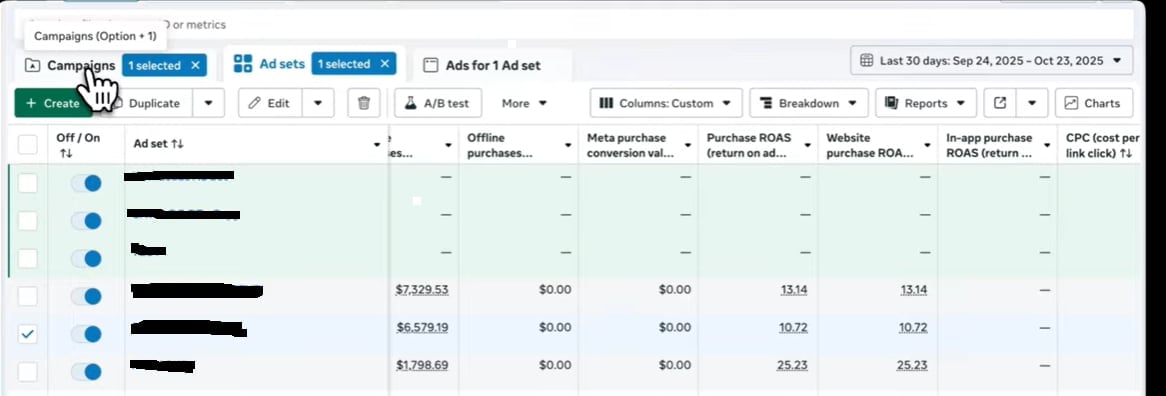Viewport: 1166px width, 396px height.
Task: Click 25.23 under Website purchase ROAS
Action: tap(912, 365)
